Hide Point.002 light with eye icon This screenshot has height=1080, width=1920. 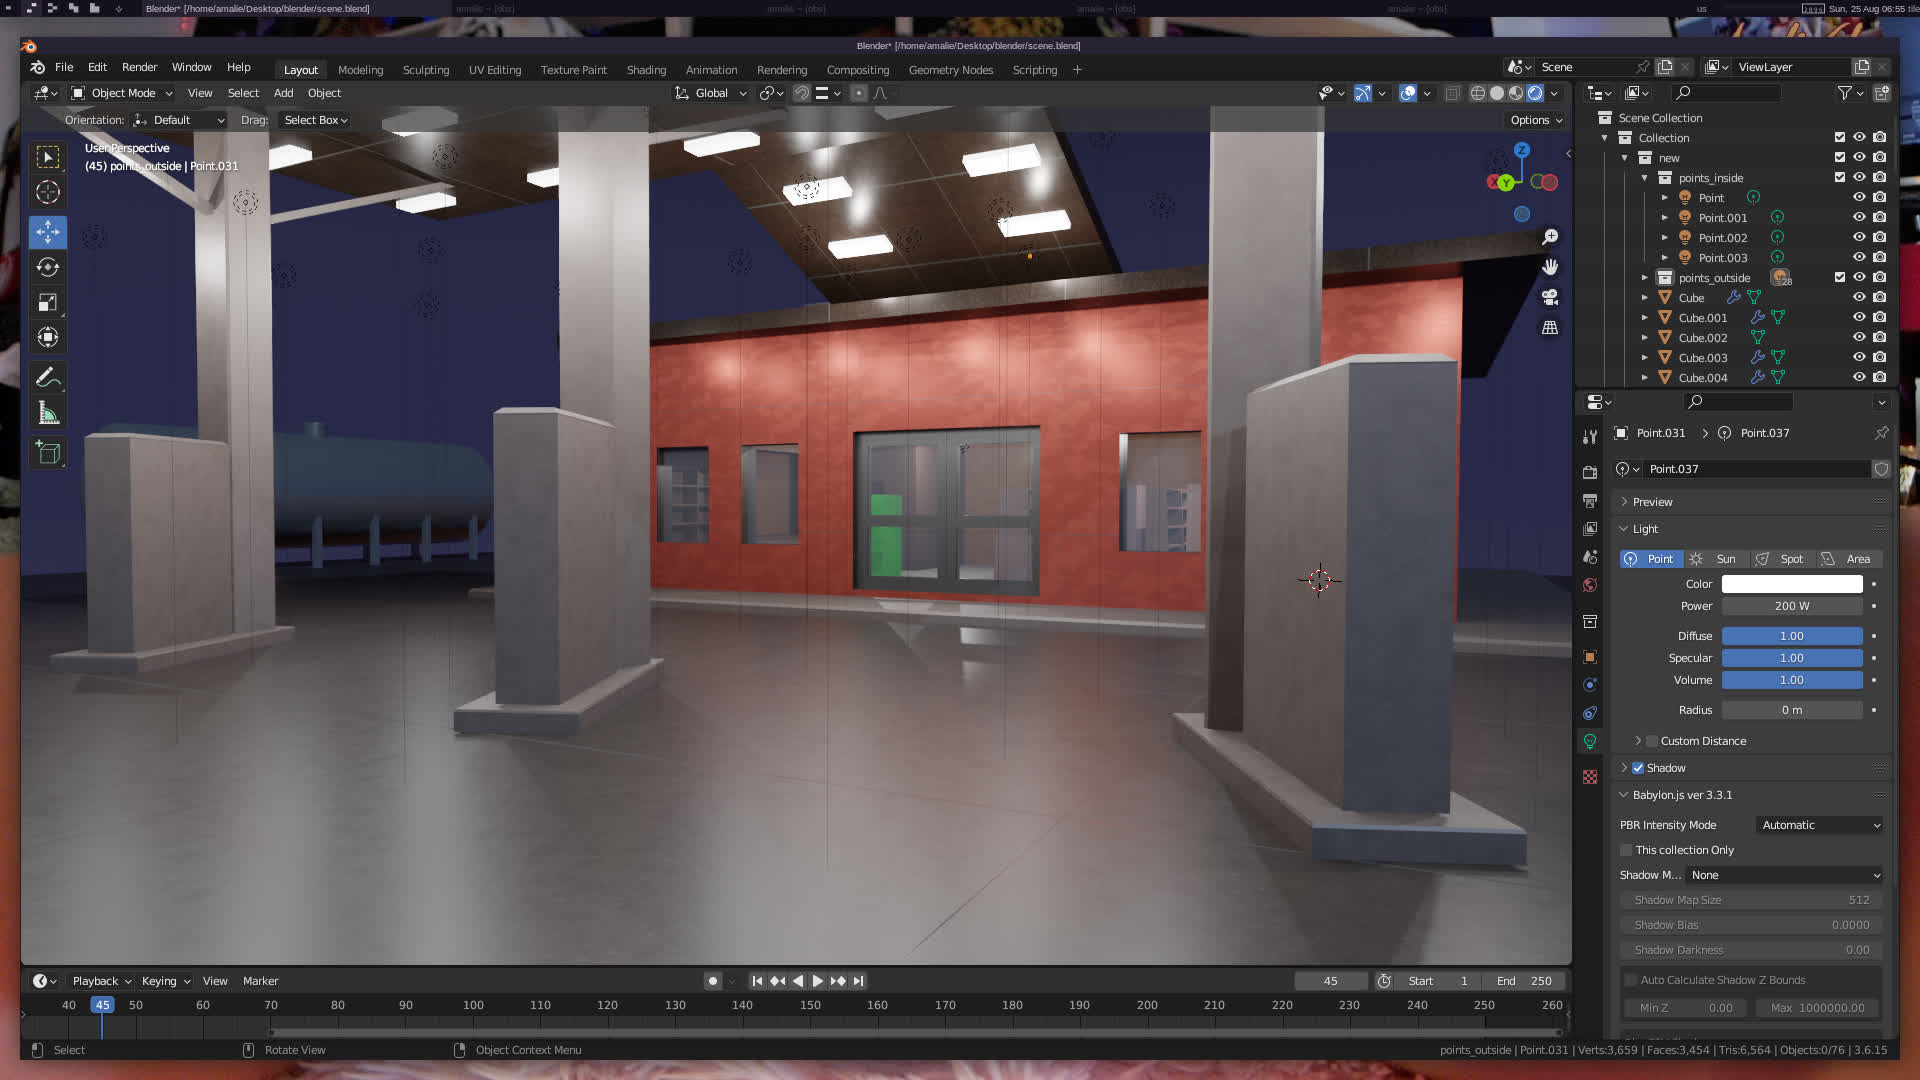pos(1859,237)
